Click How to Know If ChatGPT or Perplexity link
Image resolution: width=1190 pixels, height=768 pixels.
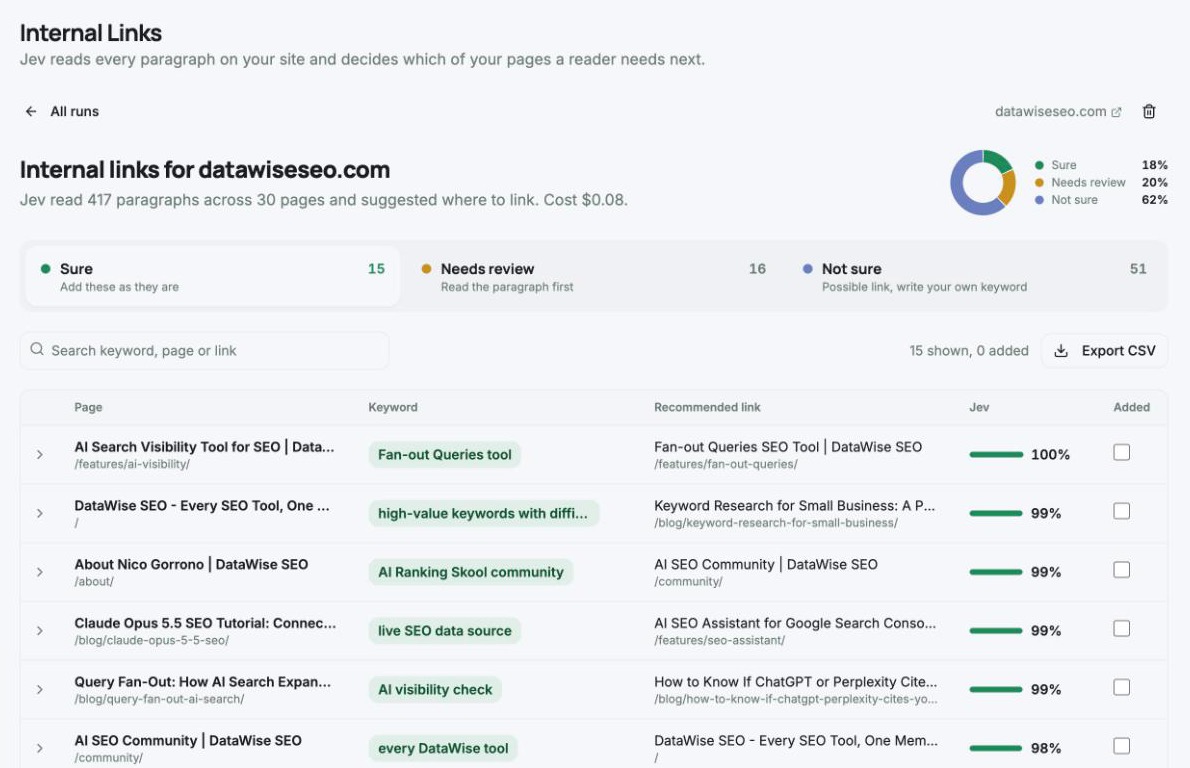[x=795, y=681]
